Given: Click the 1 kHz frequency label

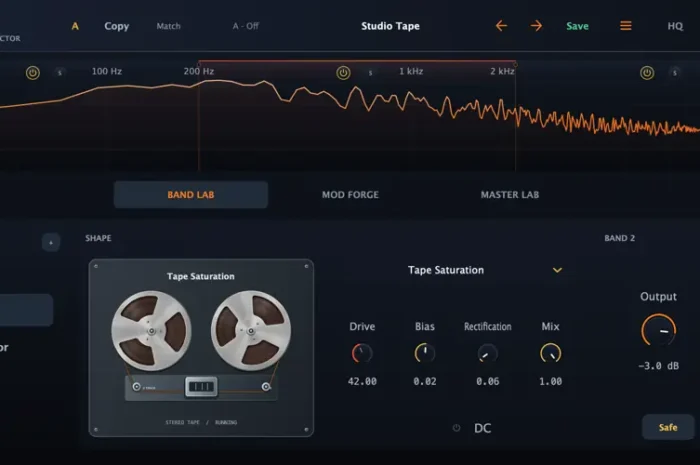Looking at the screenshot, I should [411, 71].
